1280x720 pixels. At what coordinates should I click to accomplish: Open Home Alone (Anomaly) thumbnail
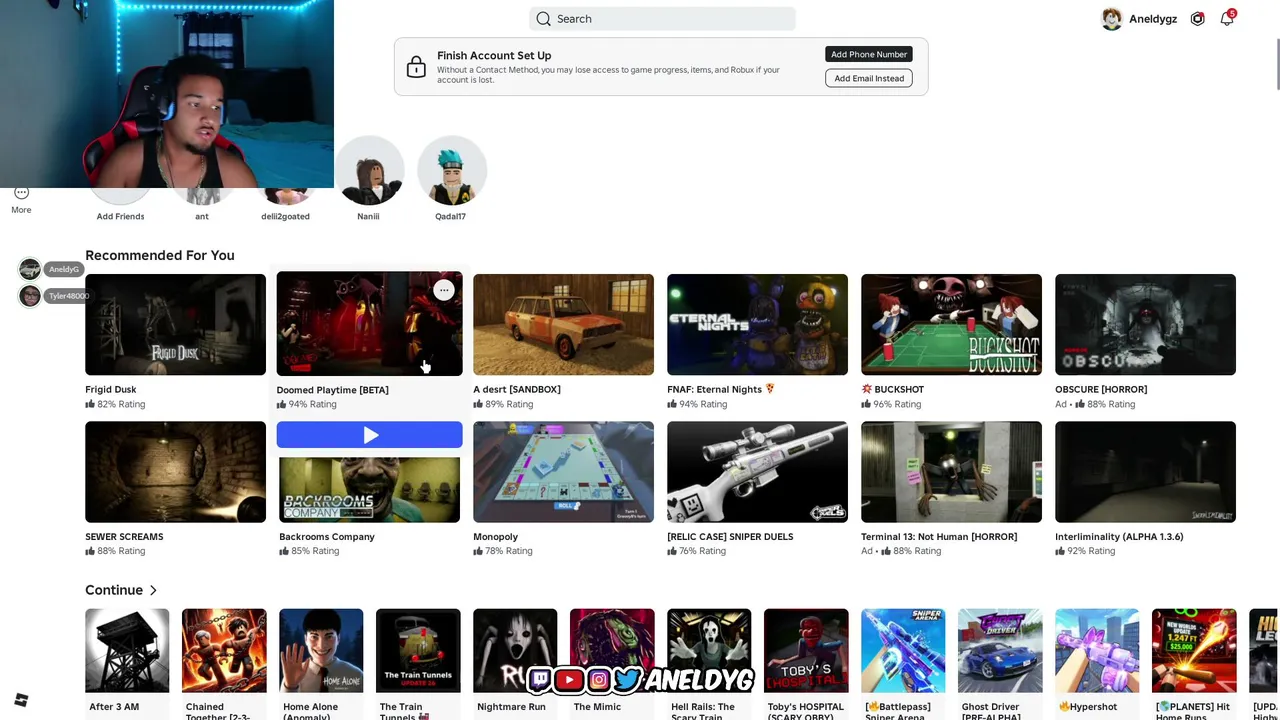(321, 650)
